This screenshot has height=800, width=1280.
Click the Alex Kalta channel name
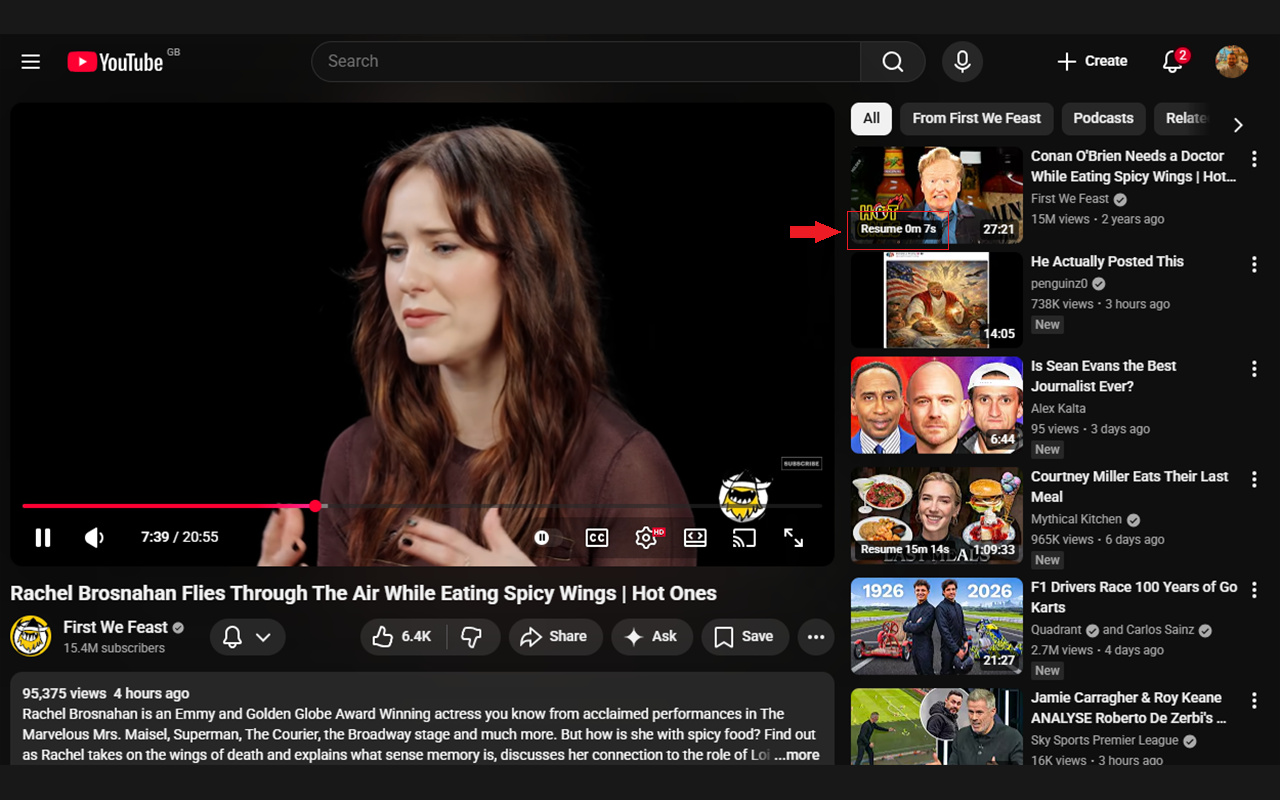tap(1058, 409)
